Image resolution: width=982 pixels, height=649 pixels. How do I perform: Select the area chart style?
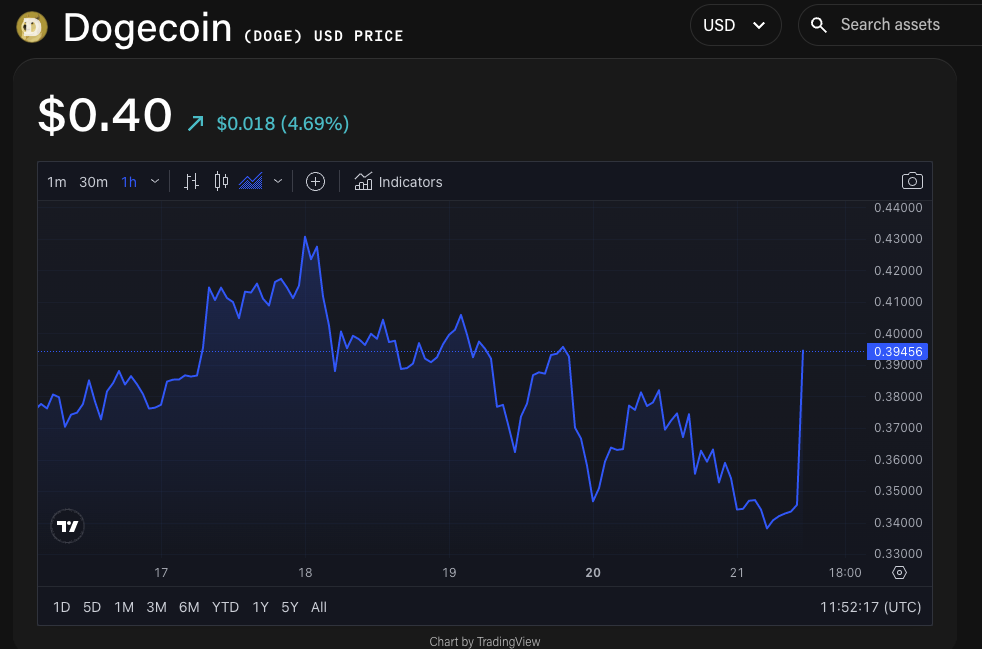(250, 181)
